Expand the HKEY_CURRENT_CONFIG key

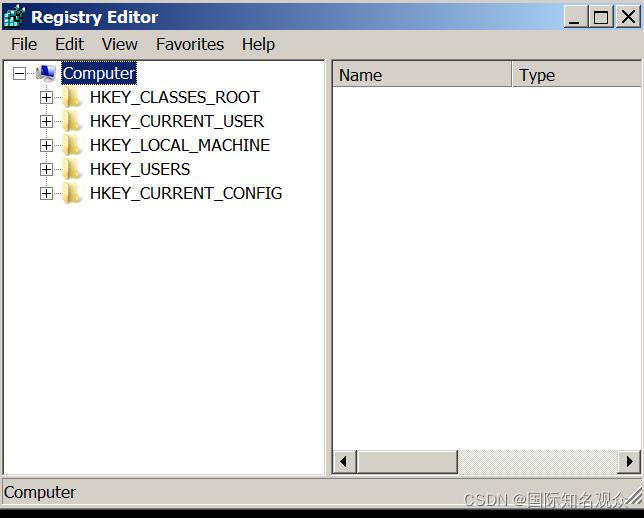46,193
